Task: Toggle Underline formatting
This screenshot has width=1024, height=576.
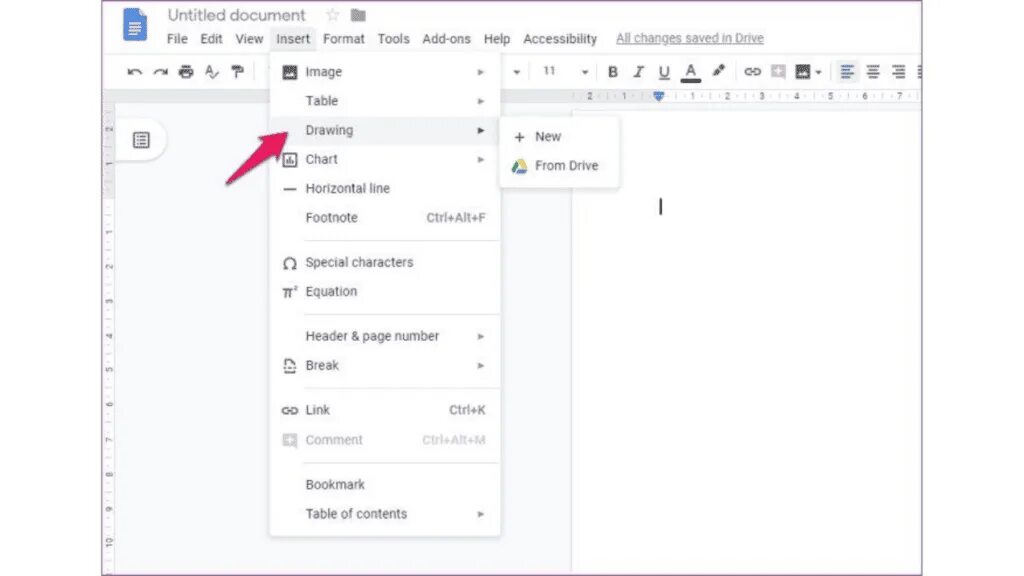Action: 664,72
